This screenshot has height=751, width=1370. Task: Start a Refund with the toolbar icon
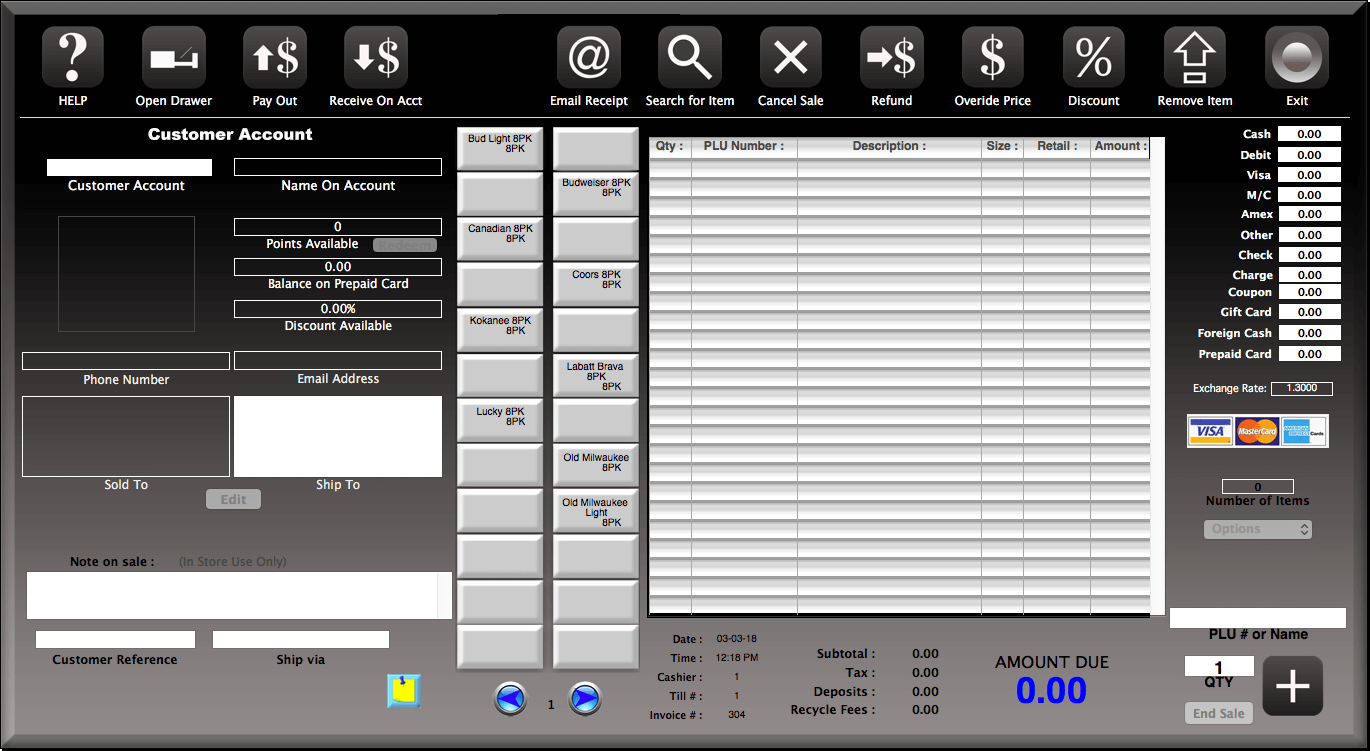[x=891, y=57]
